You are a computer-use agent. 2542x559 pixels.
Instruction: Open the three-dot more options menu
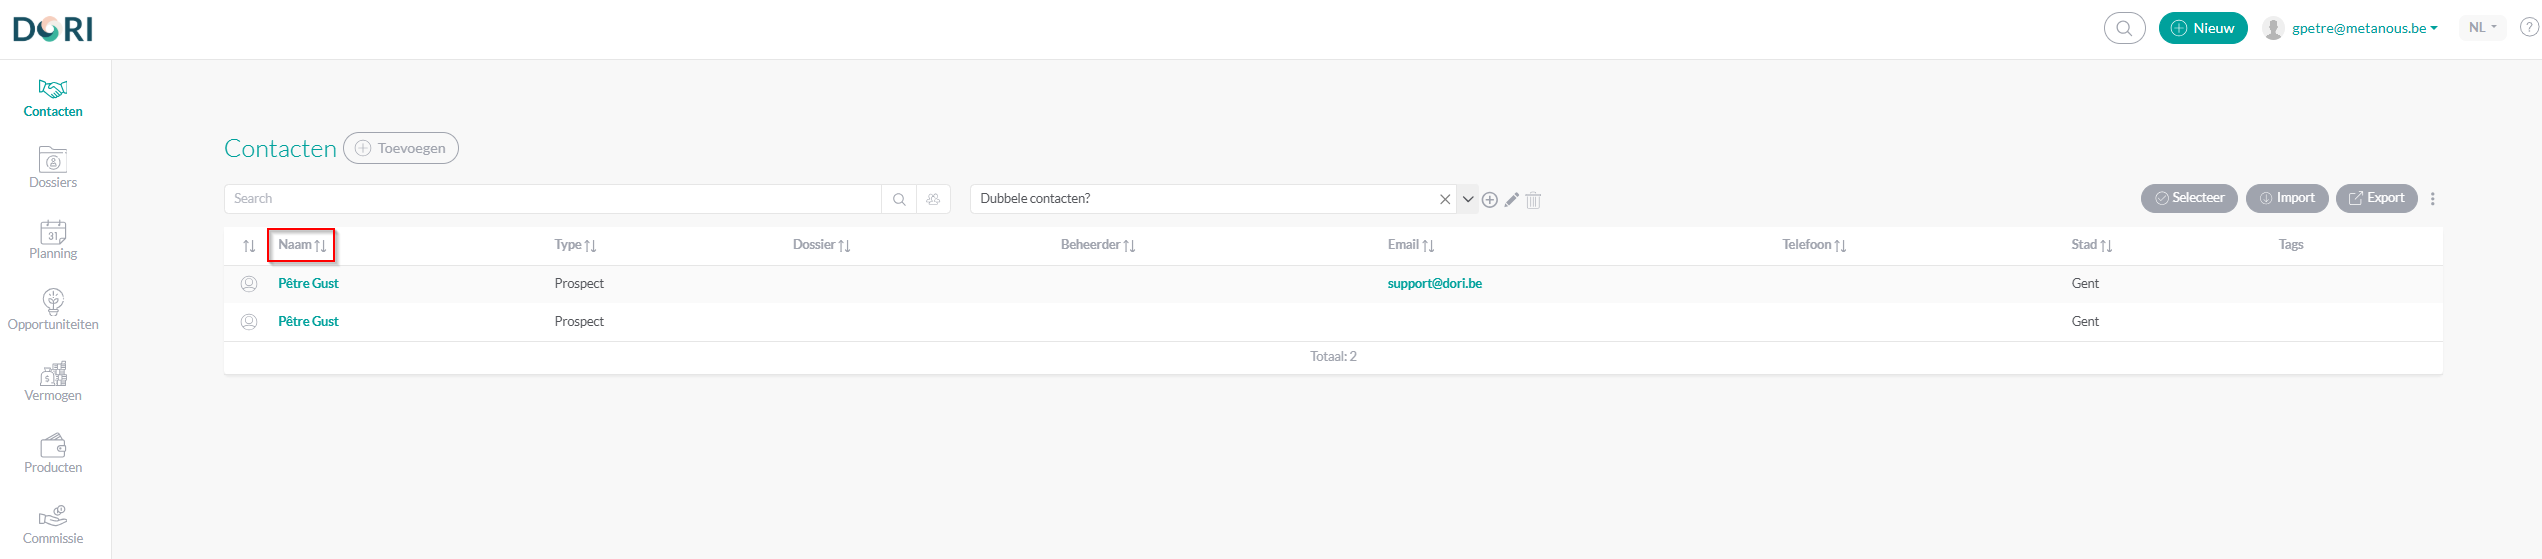tap(2432, 199)
